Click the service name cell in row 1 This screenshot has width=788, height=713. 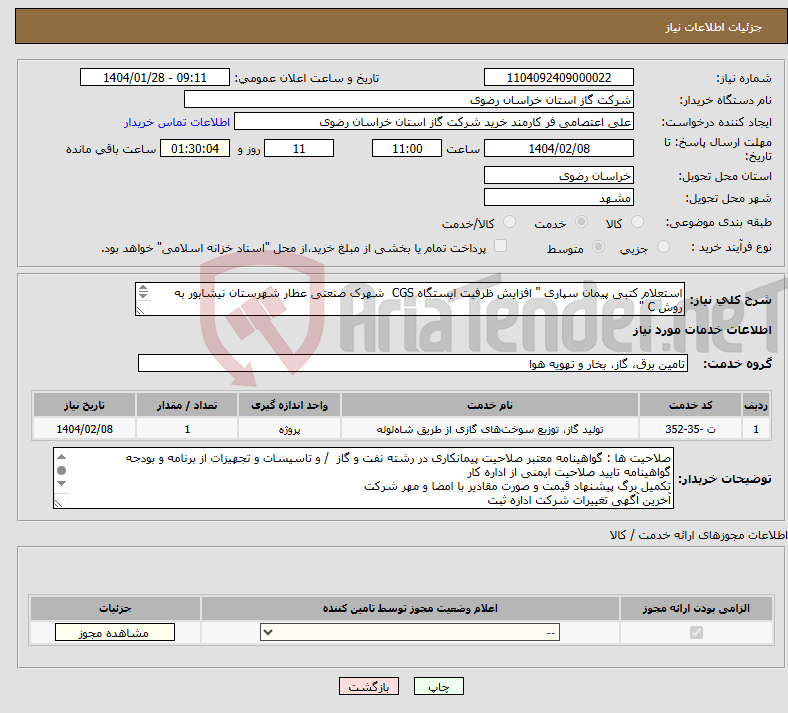click(489, 429)
